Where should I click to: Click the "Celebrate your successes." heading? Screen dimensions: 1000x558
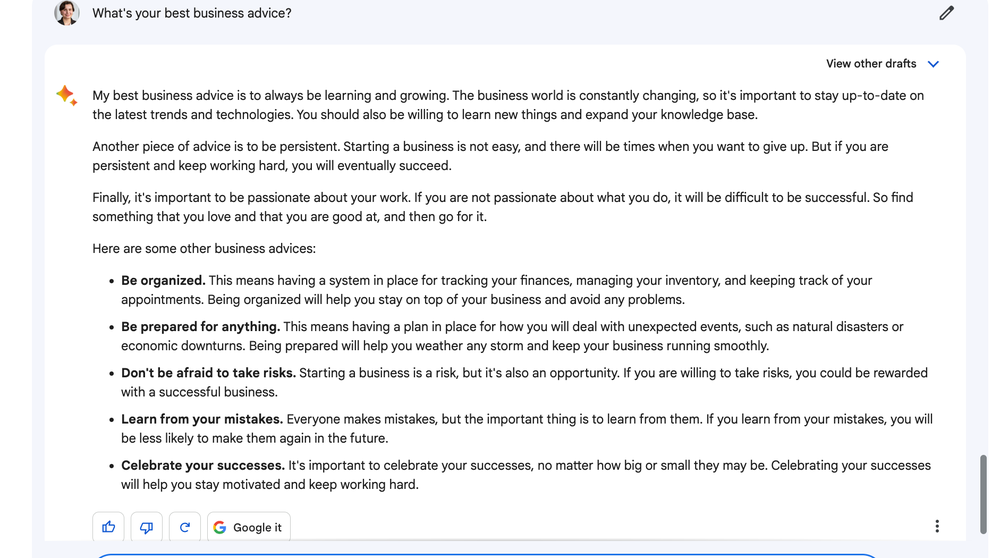203,465
